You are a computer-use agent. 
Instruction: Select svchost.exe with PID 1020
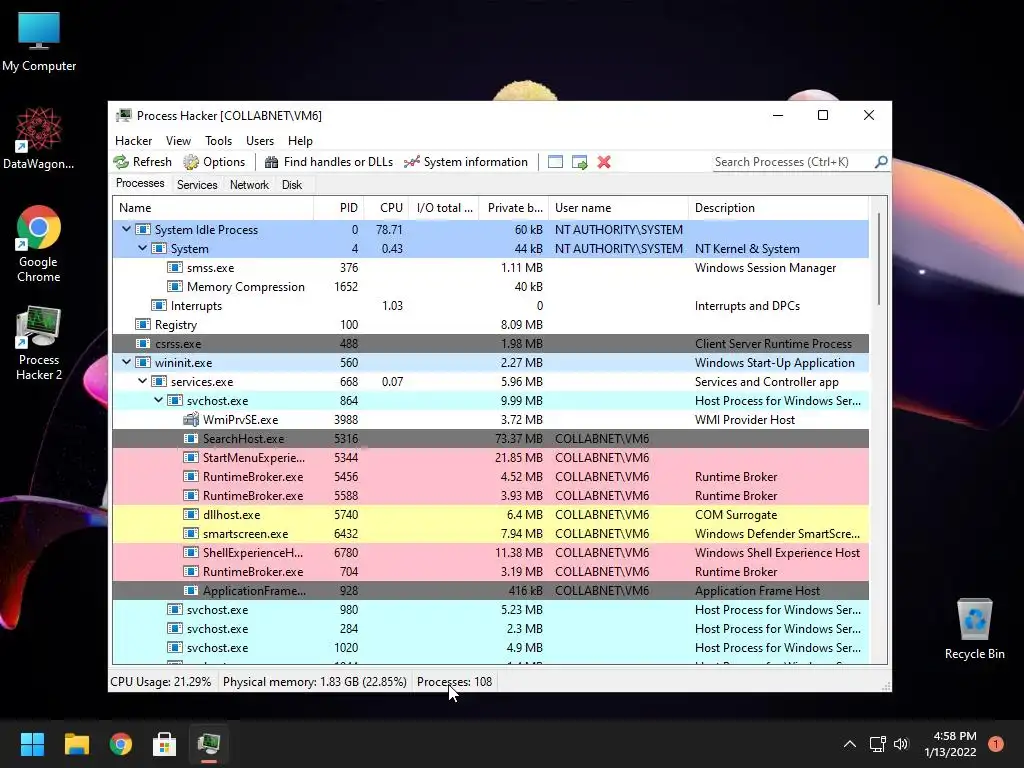coord(490,647)
